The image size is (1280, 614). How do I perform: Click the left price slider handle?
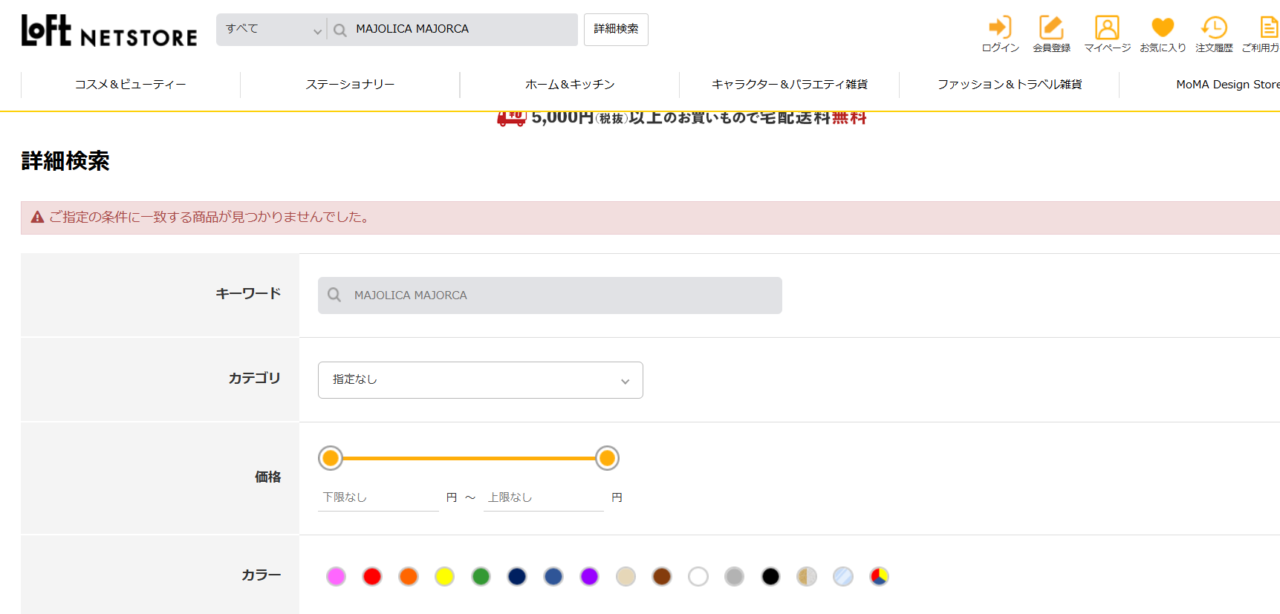click(x=331, y=458)
